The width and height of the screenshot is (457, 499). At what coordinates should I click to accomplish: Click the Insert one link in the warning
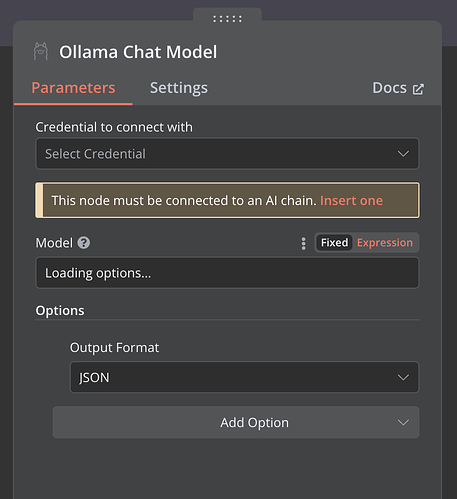point(351,201)
